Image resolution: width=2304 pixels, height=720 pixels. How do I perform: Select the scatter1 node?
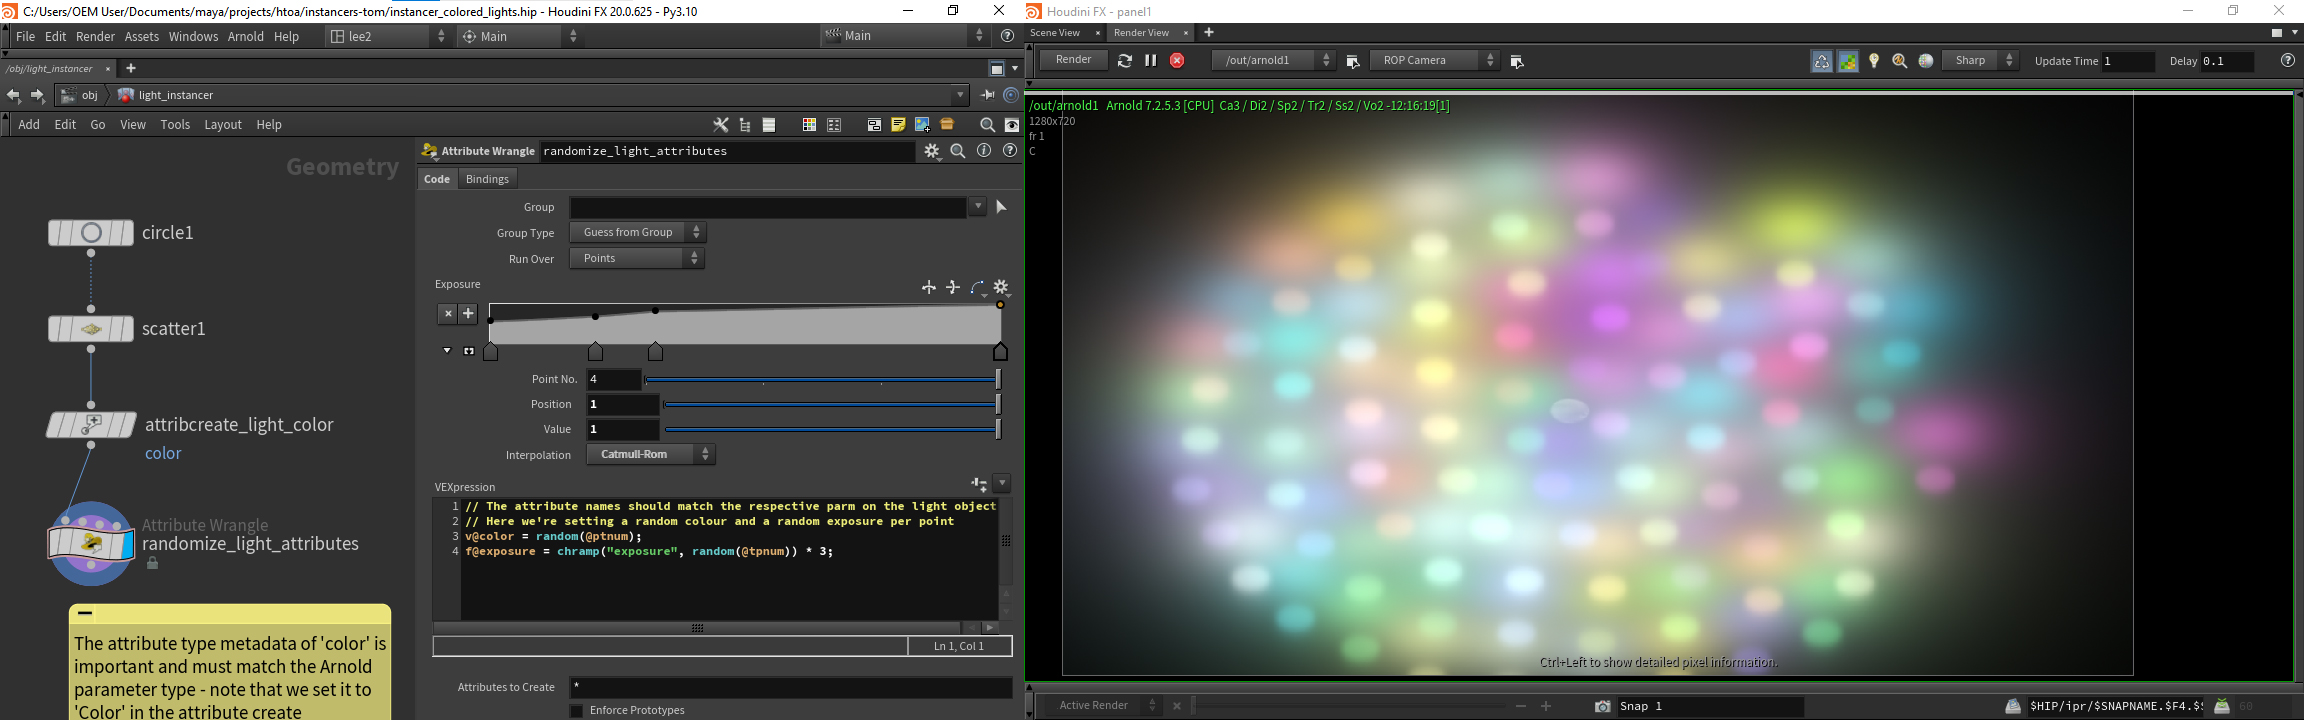click(91, 329)
